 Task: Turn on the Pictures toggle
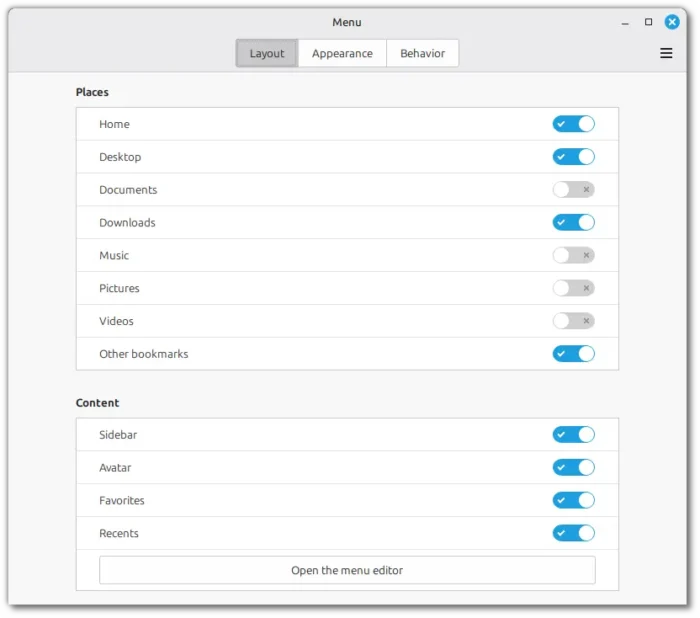point(573,288)
